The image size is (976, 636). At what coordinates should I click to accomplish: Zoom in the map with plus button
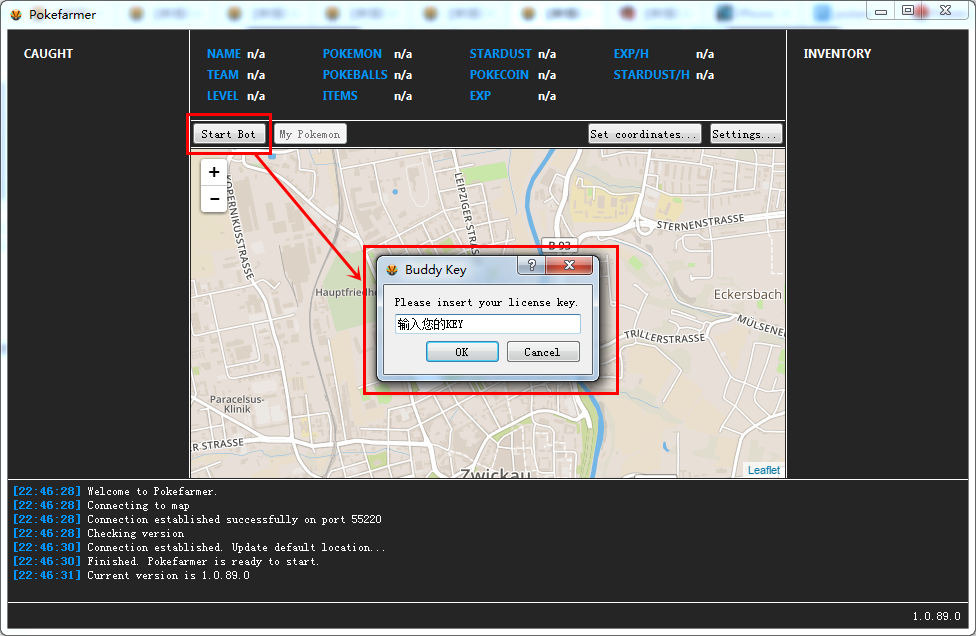214,172
